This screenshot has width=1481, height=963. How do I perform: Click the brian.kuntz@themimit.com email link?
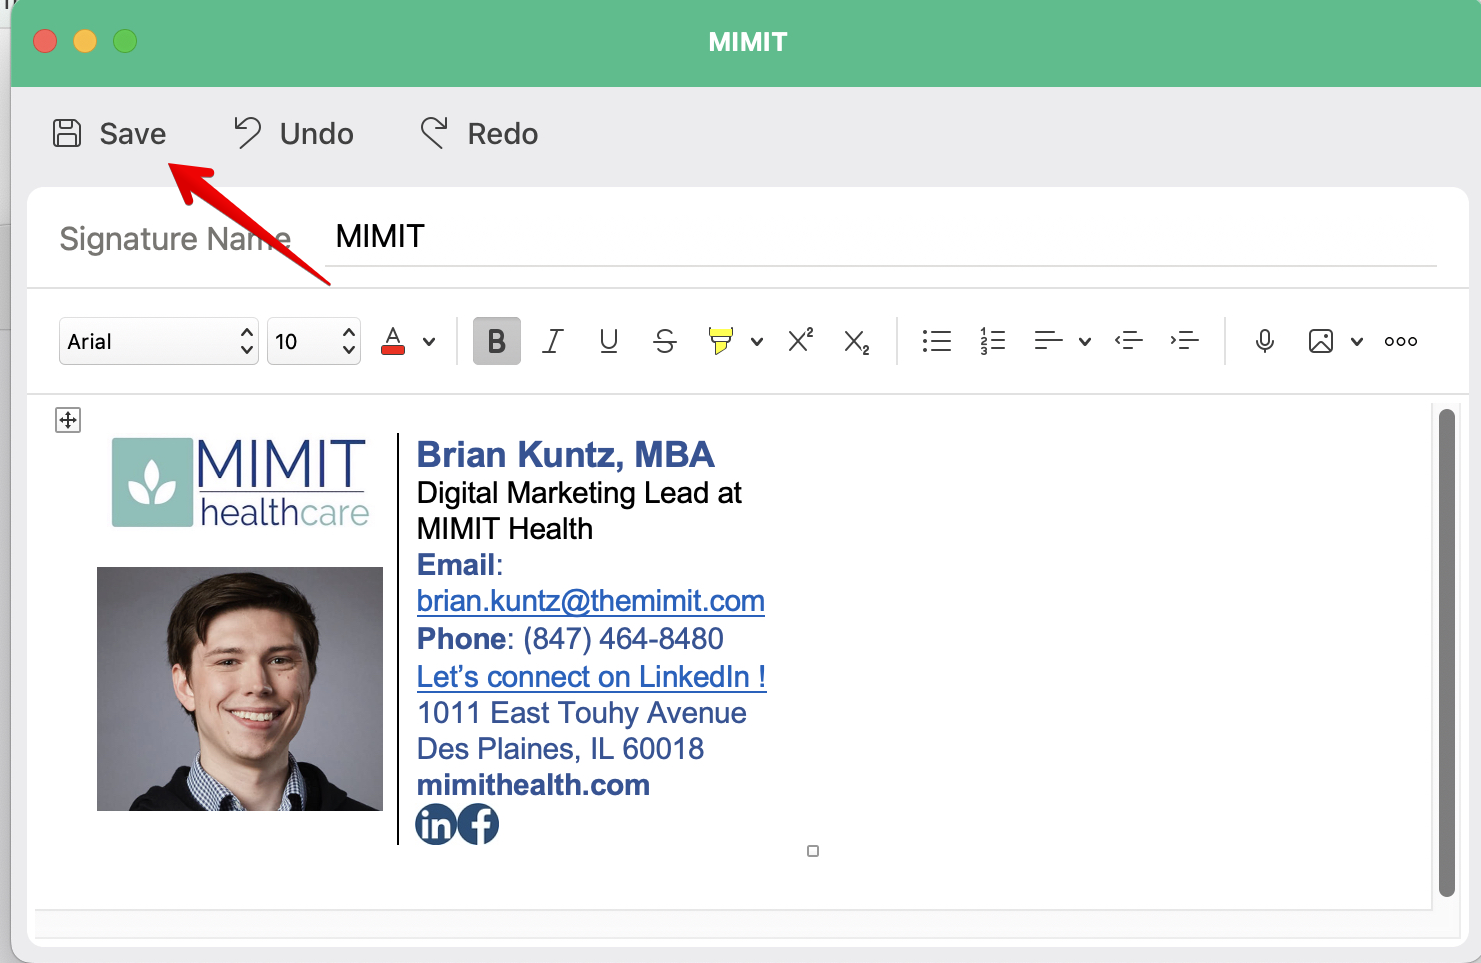(590, 600)
